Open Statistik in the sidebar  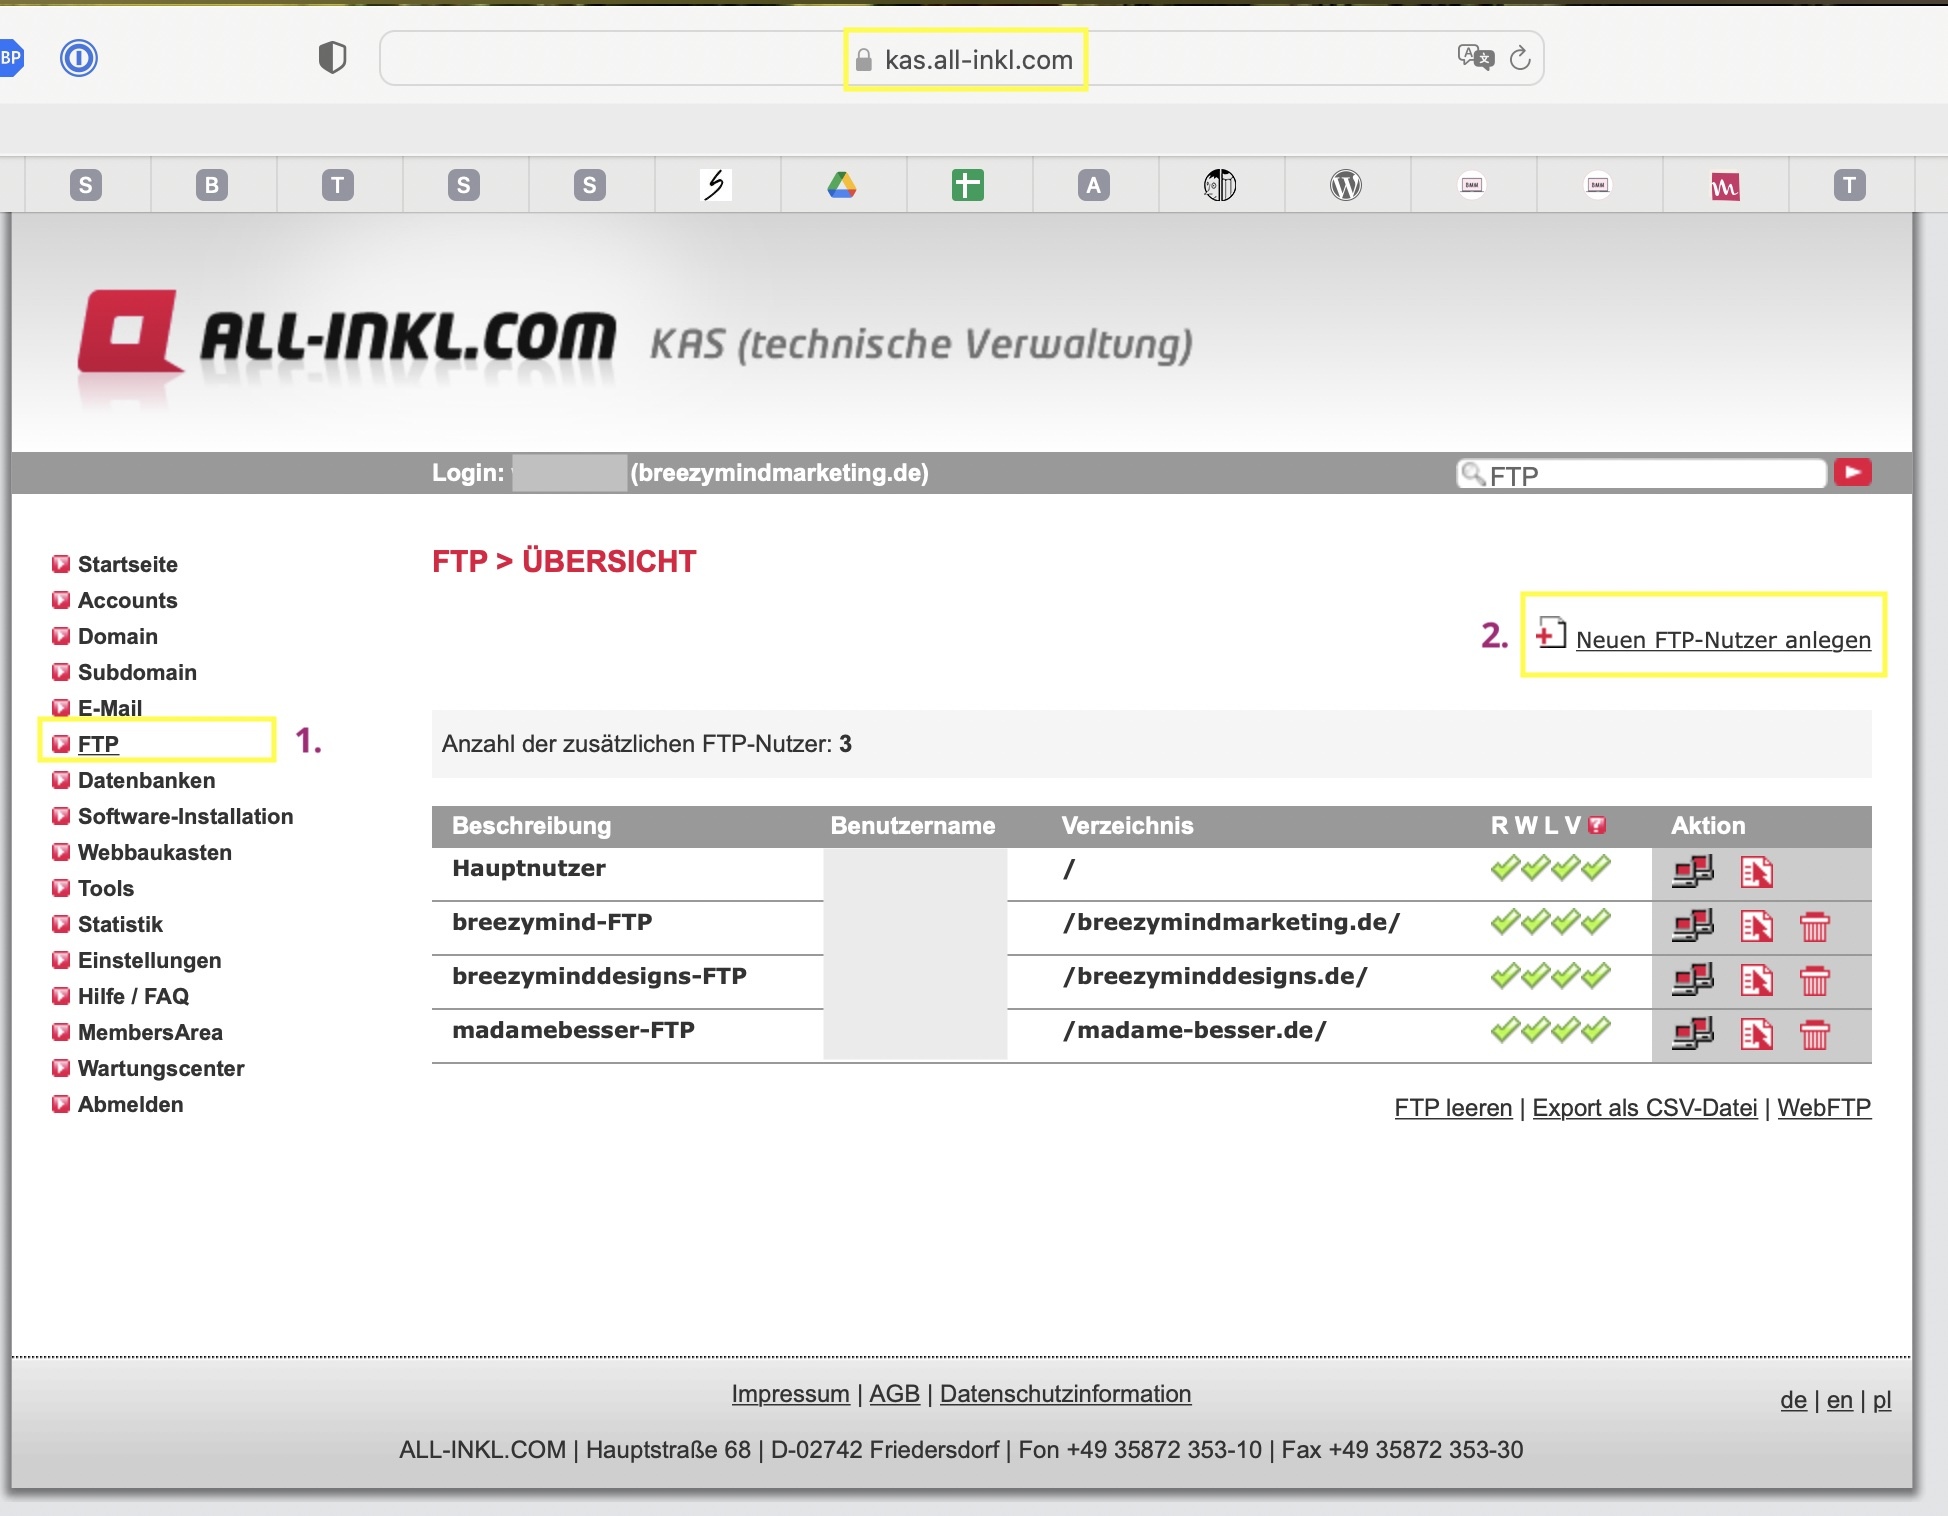pyautogui.click(x=120, y=924)
